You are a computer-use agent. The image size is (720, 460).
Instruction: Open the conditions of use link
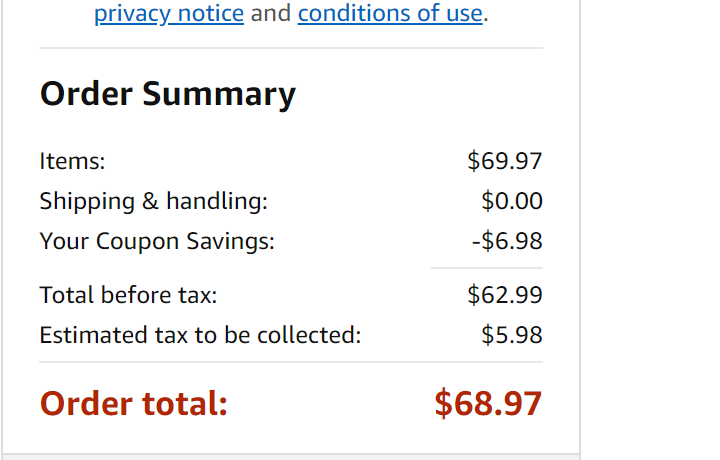390,15
